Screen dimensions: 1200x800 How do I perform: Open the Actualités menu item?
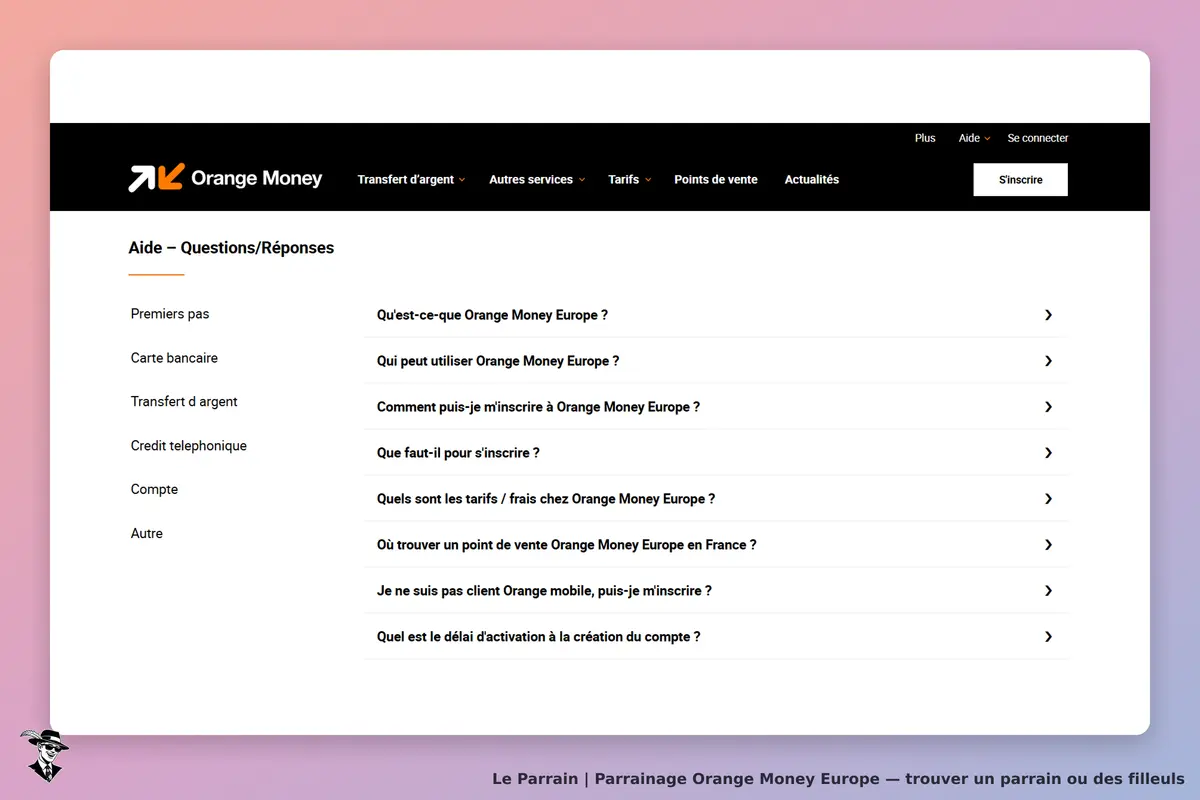click(x=812, y=180)
